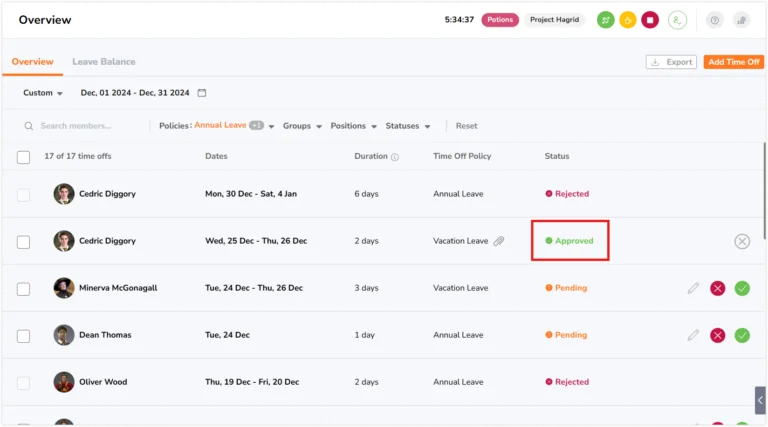The image size is (768, 427).
Task: Expand the side panel chevron
Action: point(760,400)
